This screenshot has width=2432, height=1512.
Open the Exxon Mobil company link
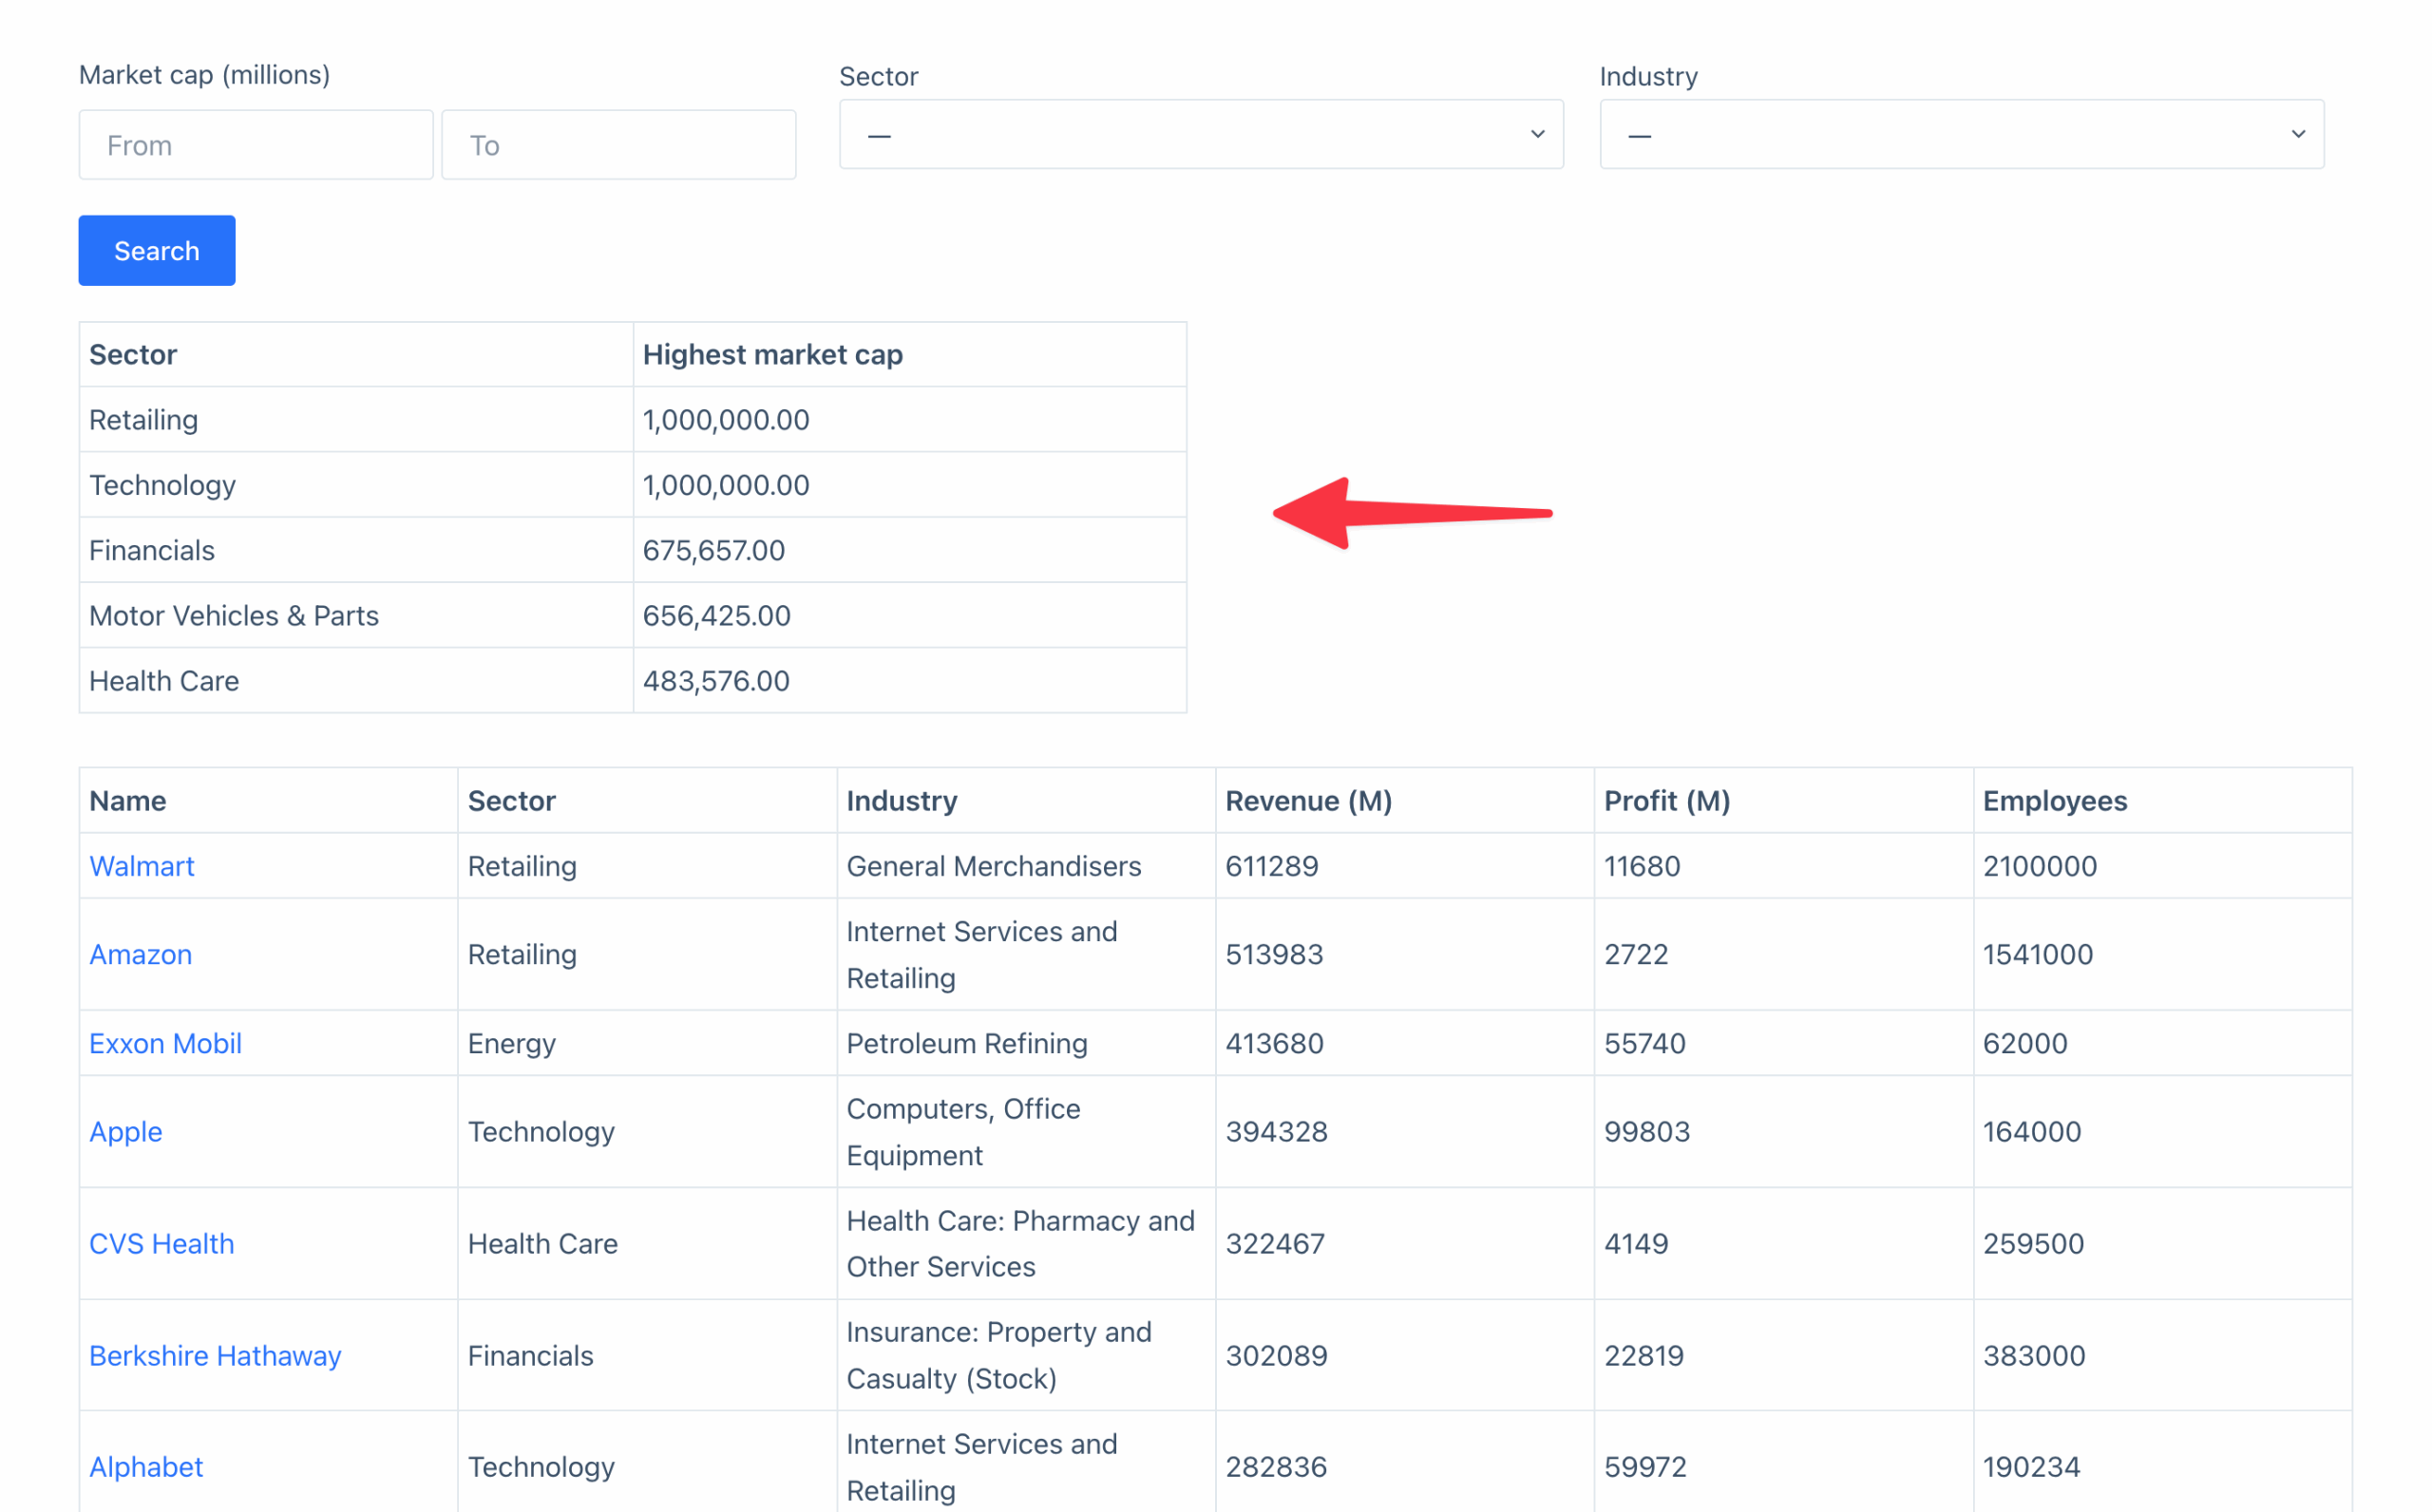pos(165,1043)
